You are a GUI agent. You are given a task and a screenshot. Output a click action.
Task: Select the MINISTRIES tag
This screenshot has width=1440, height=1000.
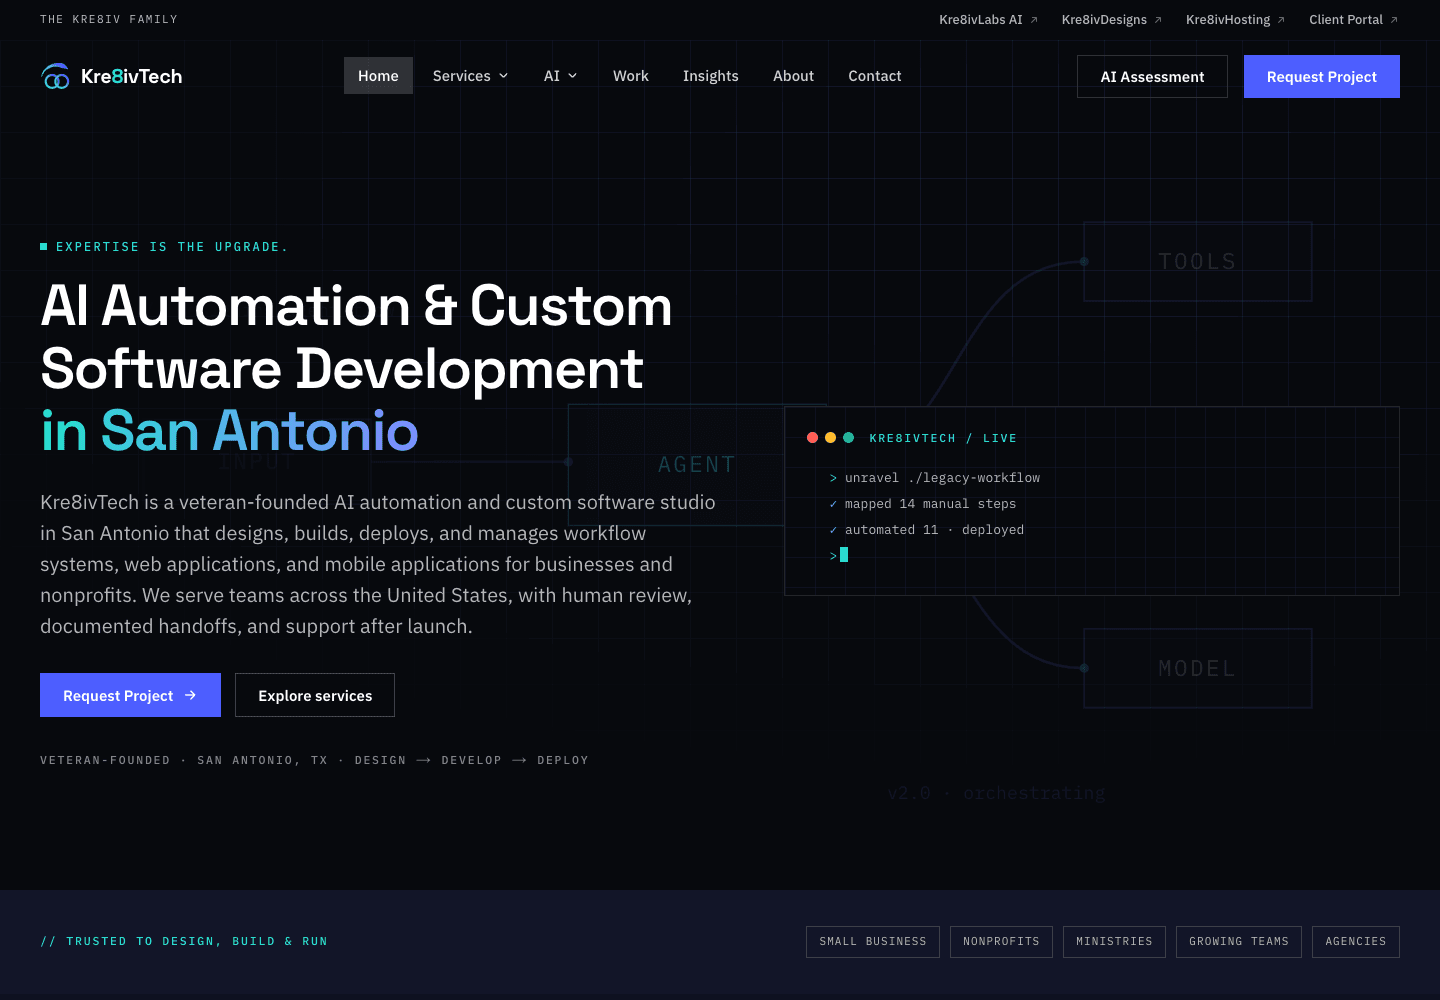pyautogui.click(x=1114, y=942)
